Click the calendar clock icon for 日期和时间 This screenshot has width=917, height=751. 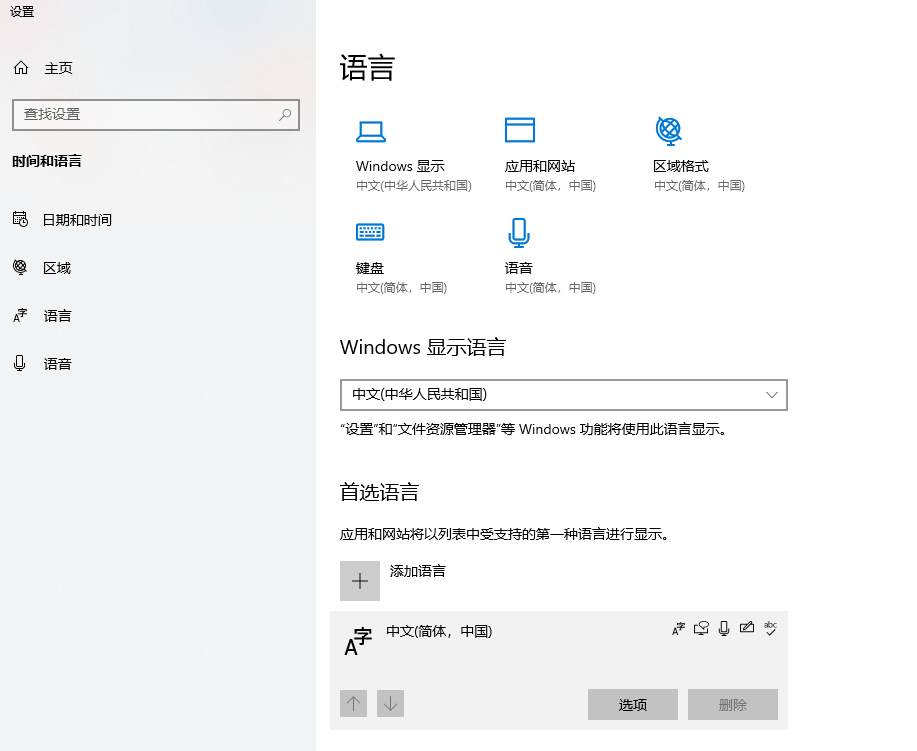20,219
